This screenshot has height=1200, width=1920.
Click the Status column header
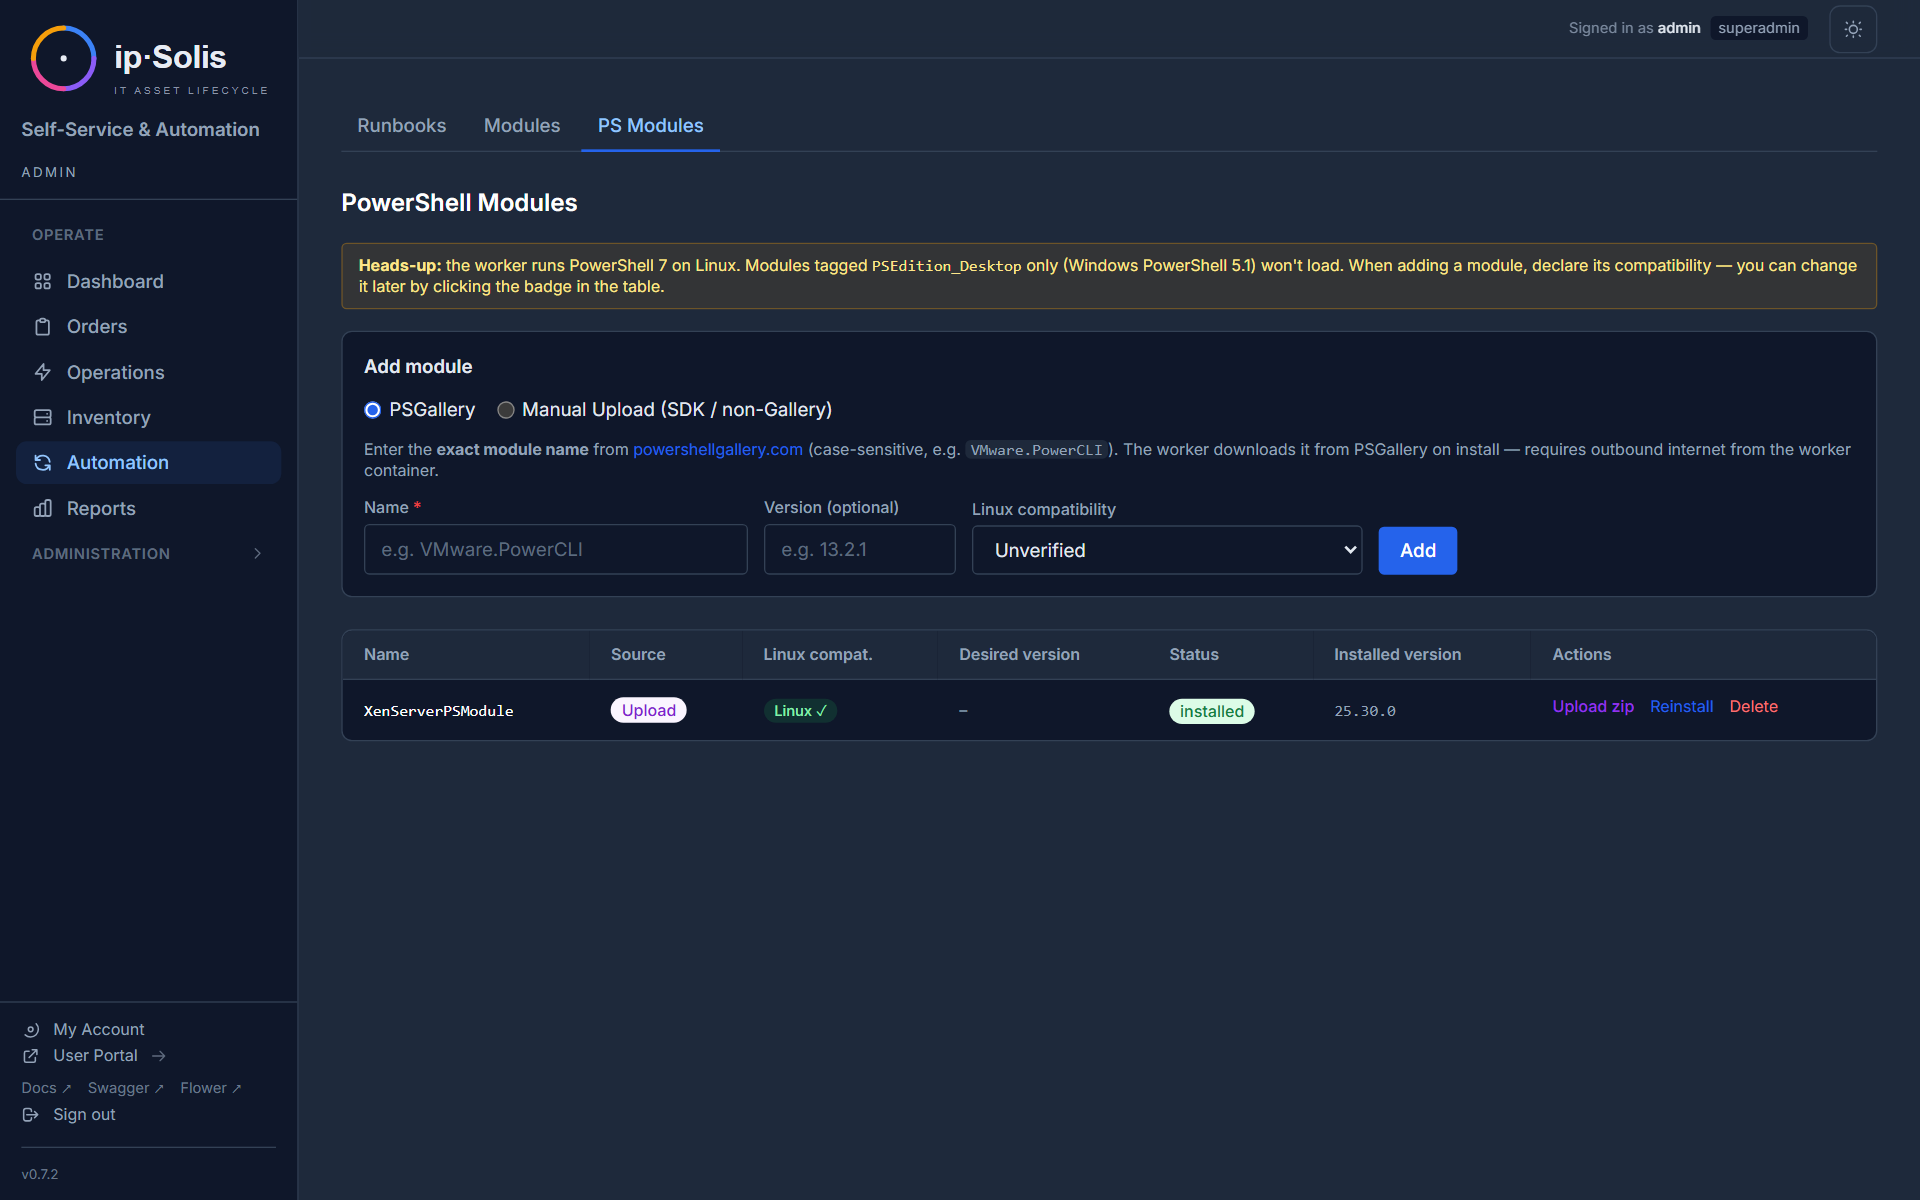tap(1194, 655)
